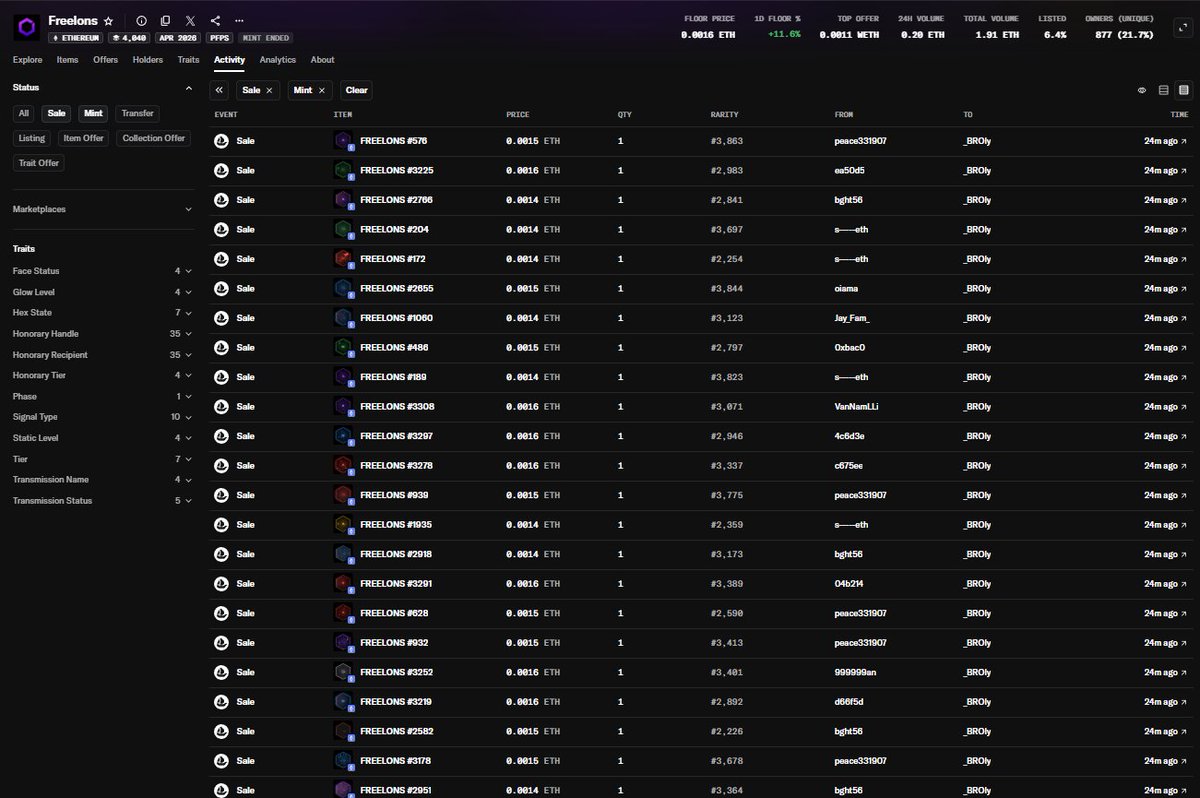This screenshot has height=798, width=1200.
Task: Collapse the Status section
Action: [189, 88]
